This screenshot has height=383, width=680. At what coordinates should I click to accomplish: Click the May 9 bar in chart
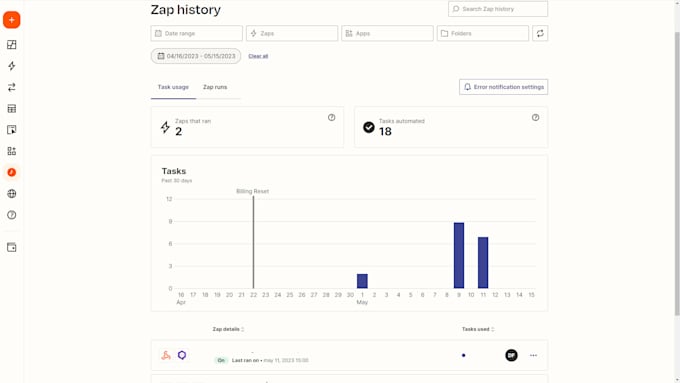click(x=459, y=255)
